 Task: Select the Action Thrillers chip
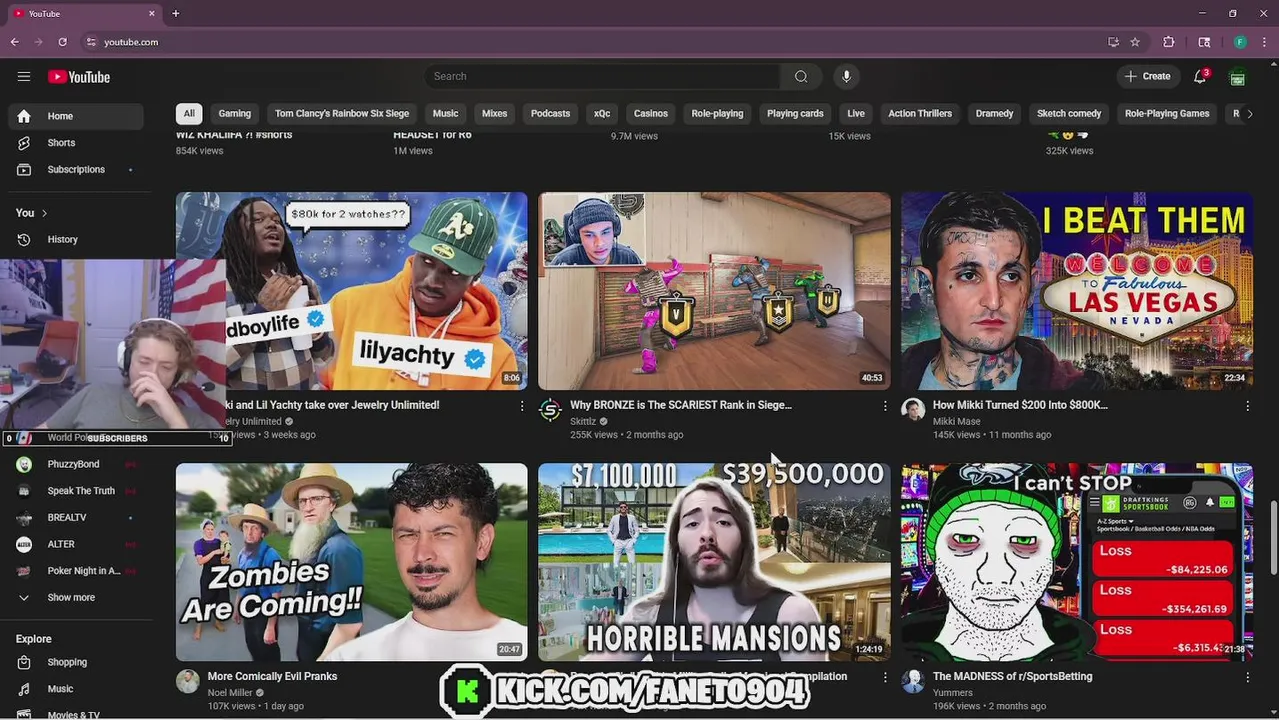tap(920, 114)
